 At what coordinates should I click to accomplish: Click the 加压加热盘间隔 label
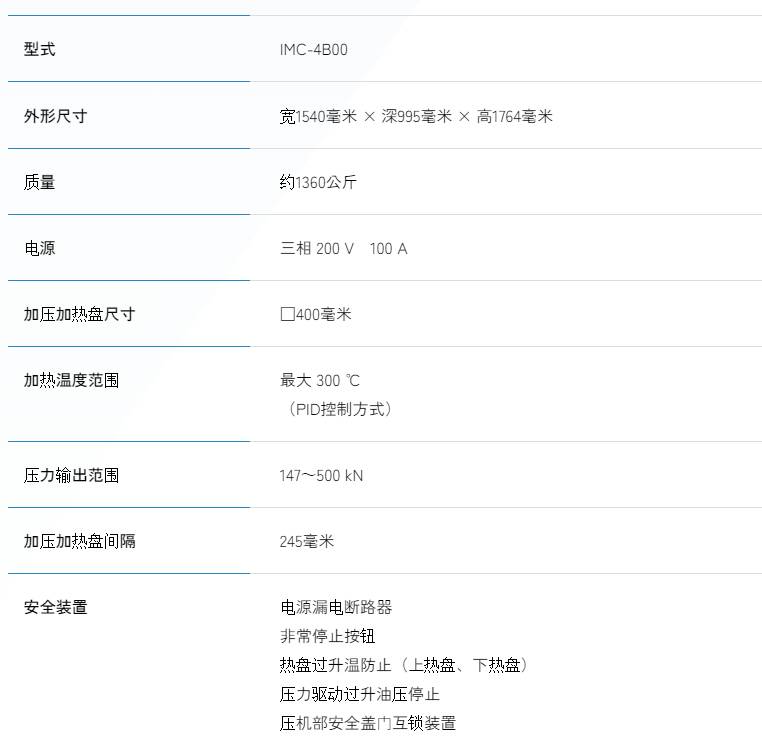click(x=79, y=541)
